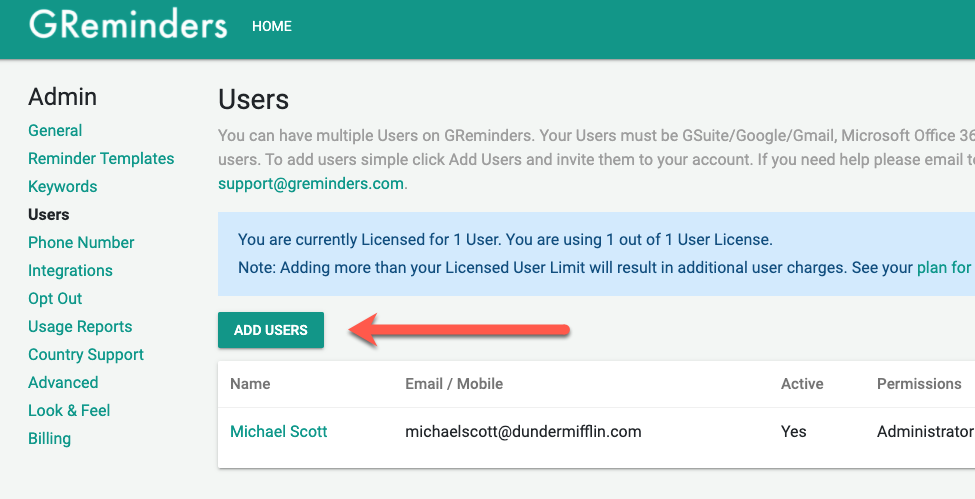Click the Administrator permission cell

(925, 432)
